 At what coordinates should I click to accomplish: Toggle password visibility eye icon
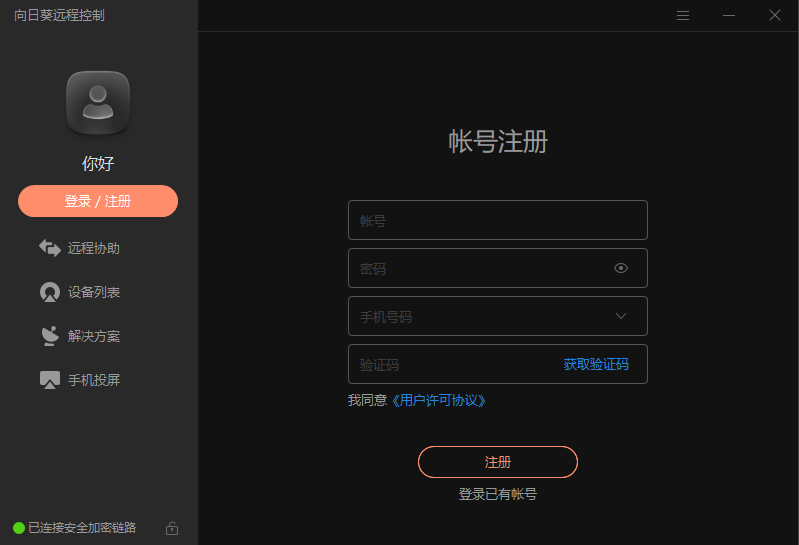pos(621,268)
